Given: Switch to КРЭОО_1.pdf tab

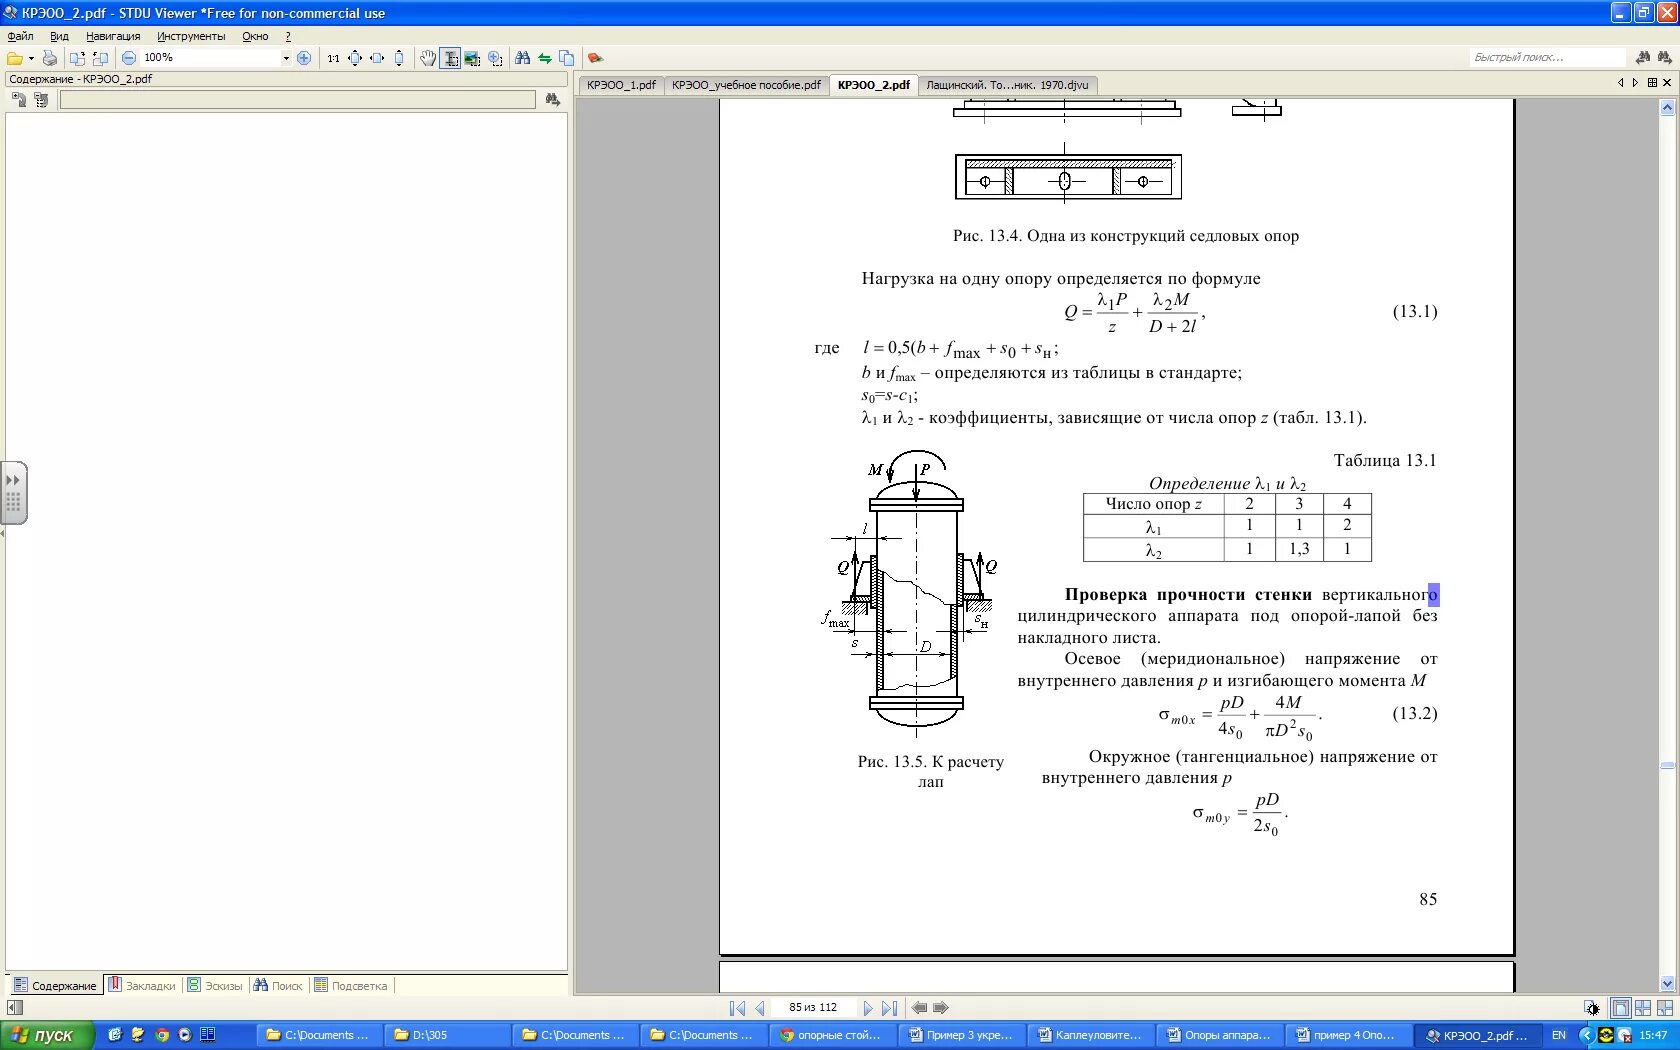Looking at the screenshot, I should (621, 85).
